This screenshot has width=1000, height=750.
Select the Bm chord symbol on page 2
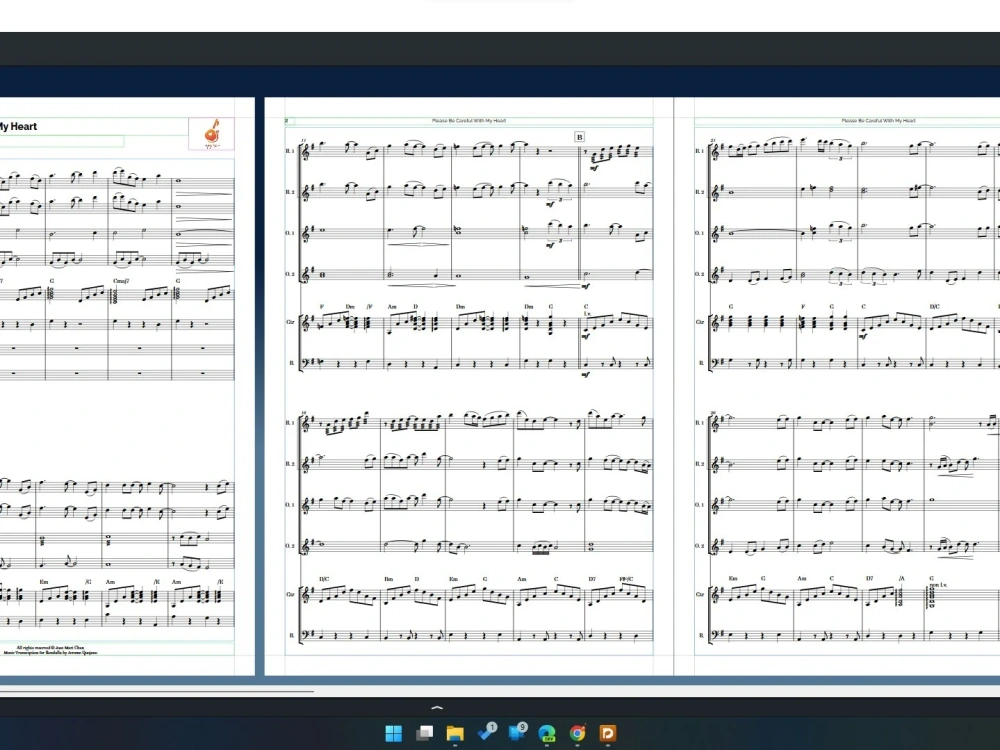388,578
